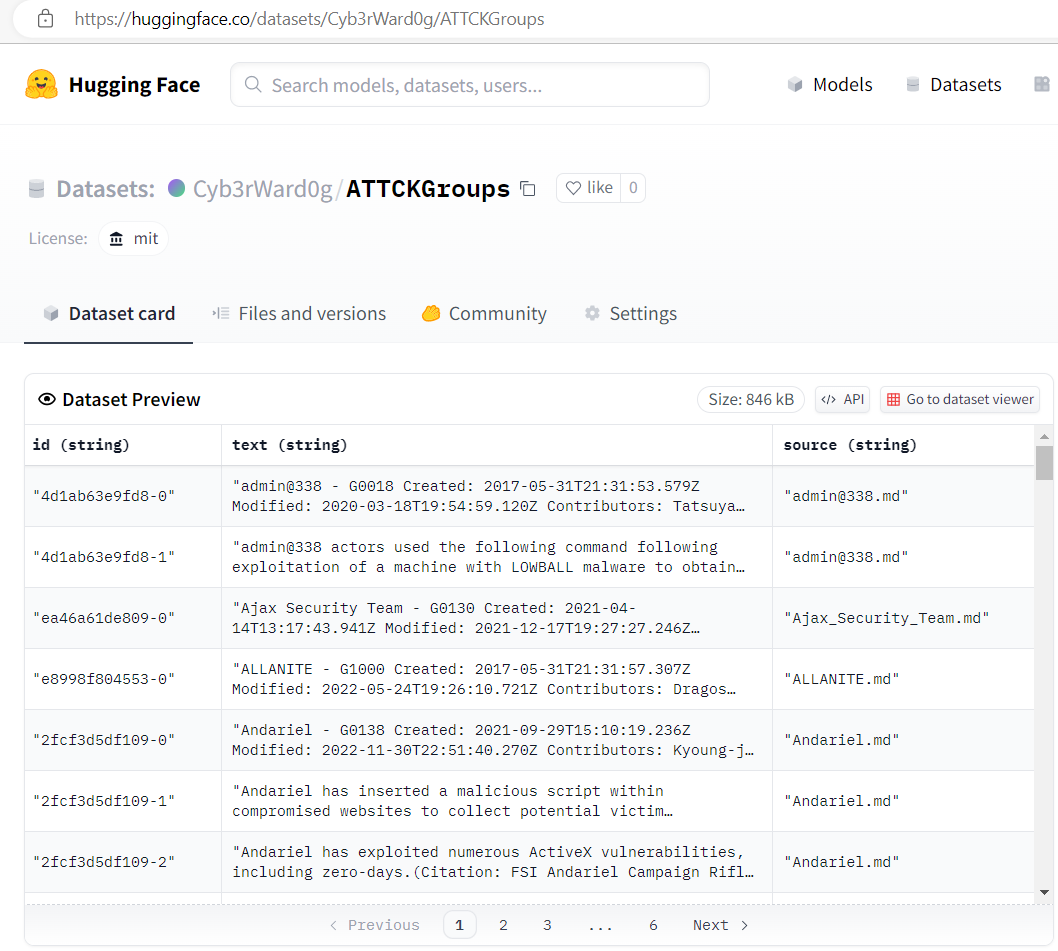1058x951 pixels.
Task: Click the search models input field
Action: [470, 84]
